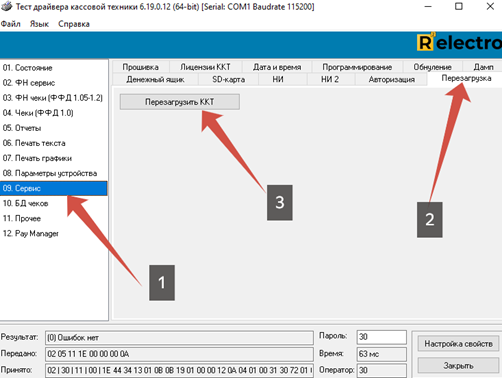Select 02. ФН сервис in the sidebar
This screenshot has height=378, width=502.
(54, 83)
